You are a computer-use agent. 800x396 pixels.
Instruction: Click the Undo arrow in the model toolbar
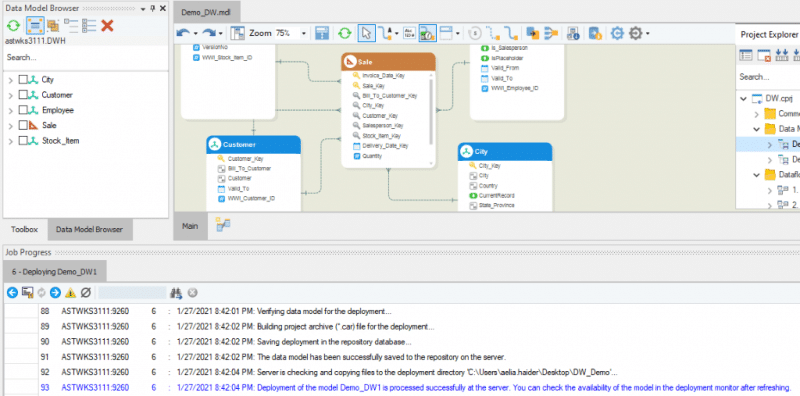183,33
